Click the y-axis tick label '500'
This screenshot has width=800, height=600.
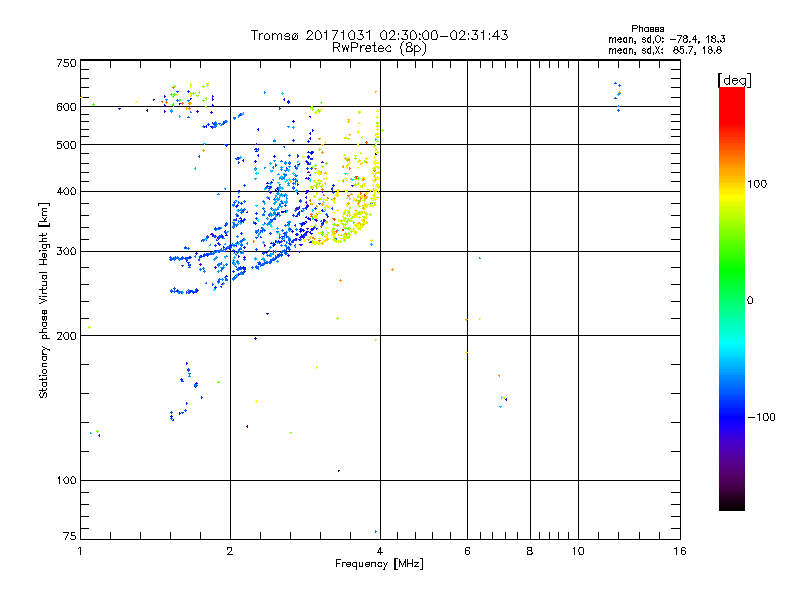[x=66, y=145]
